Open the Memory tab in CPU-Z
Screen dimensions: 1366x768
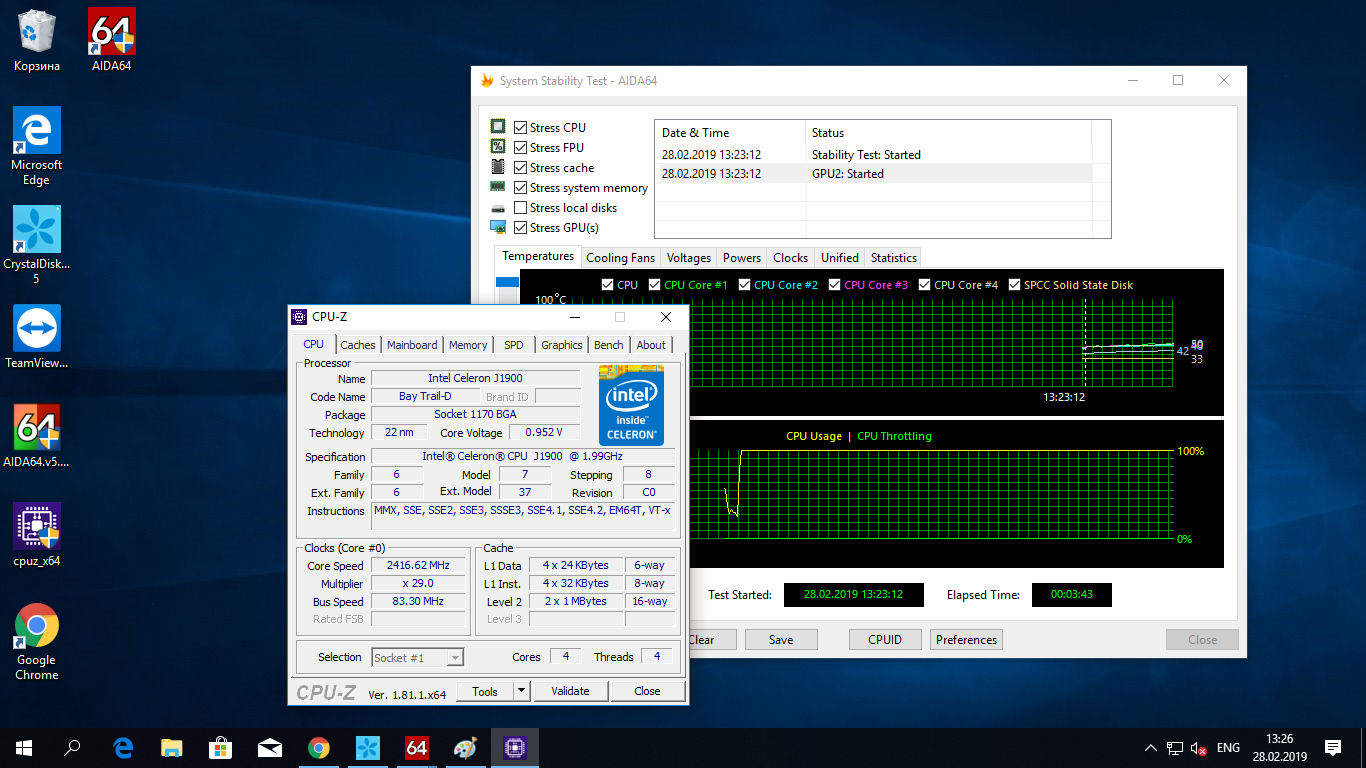(x=468, y=345)
